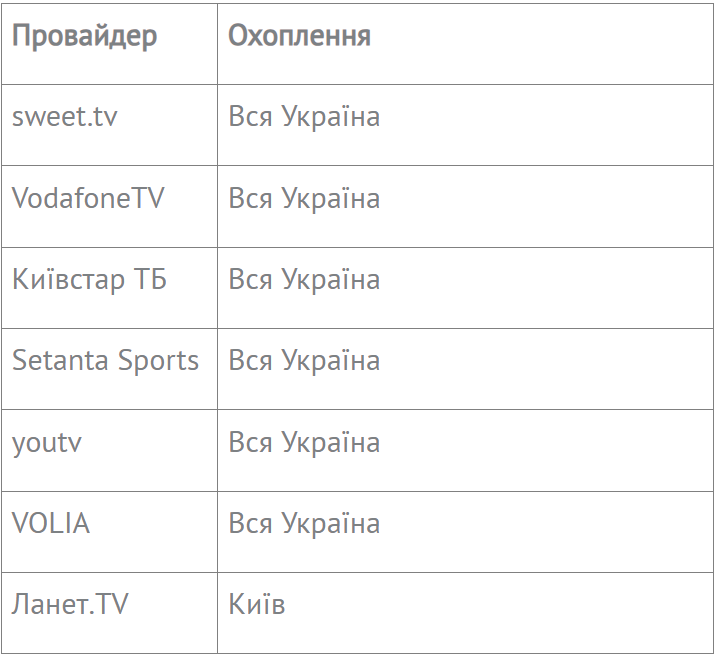
Task: Click the word Sports in Setanta Sports
Action: coord(158,361)
